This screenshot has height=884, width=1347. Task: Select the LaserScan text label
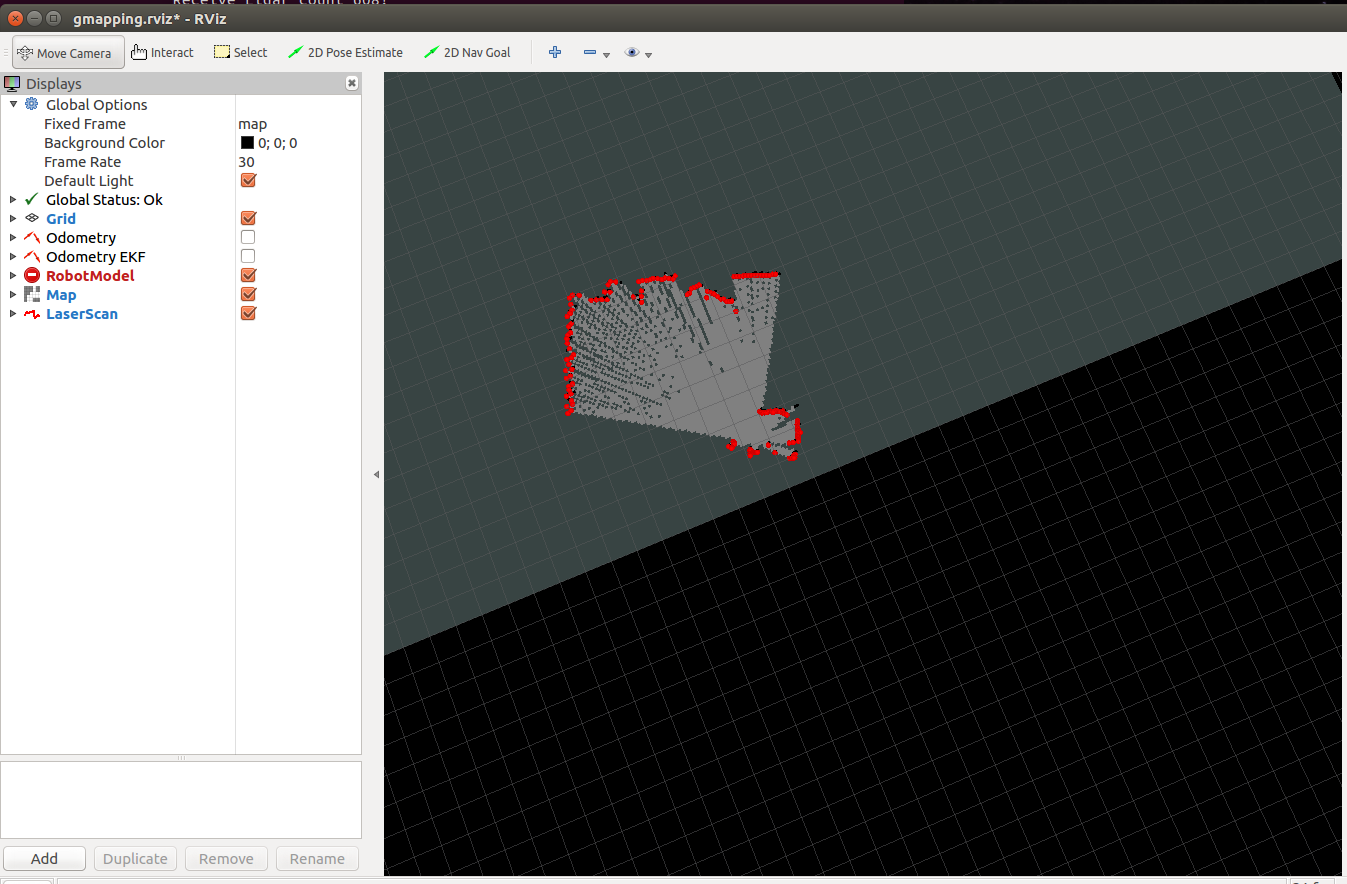pos(82,314)
